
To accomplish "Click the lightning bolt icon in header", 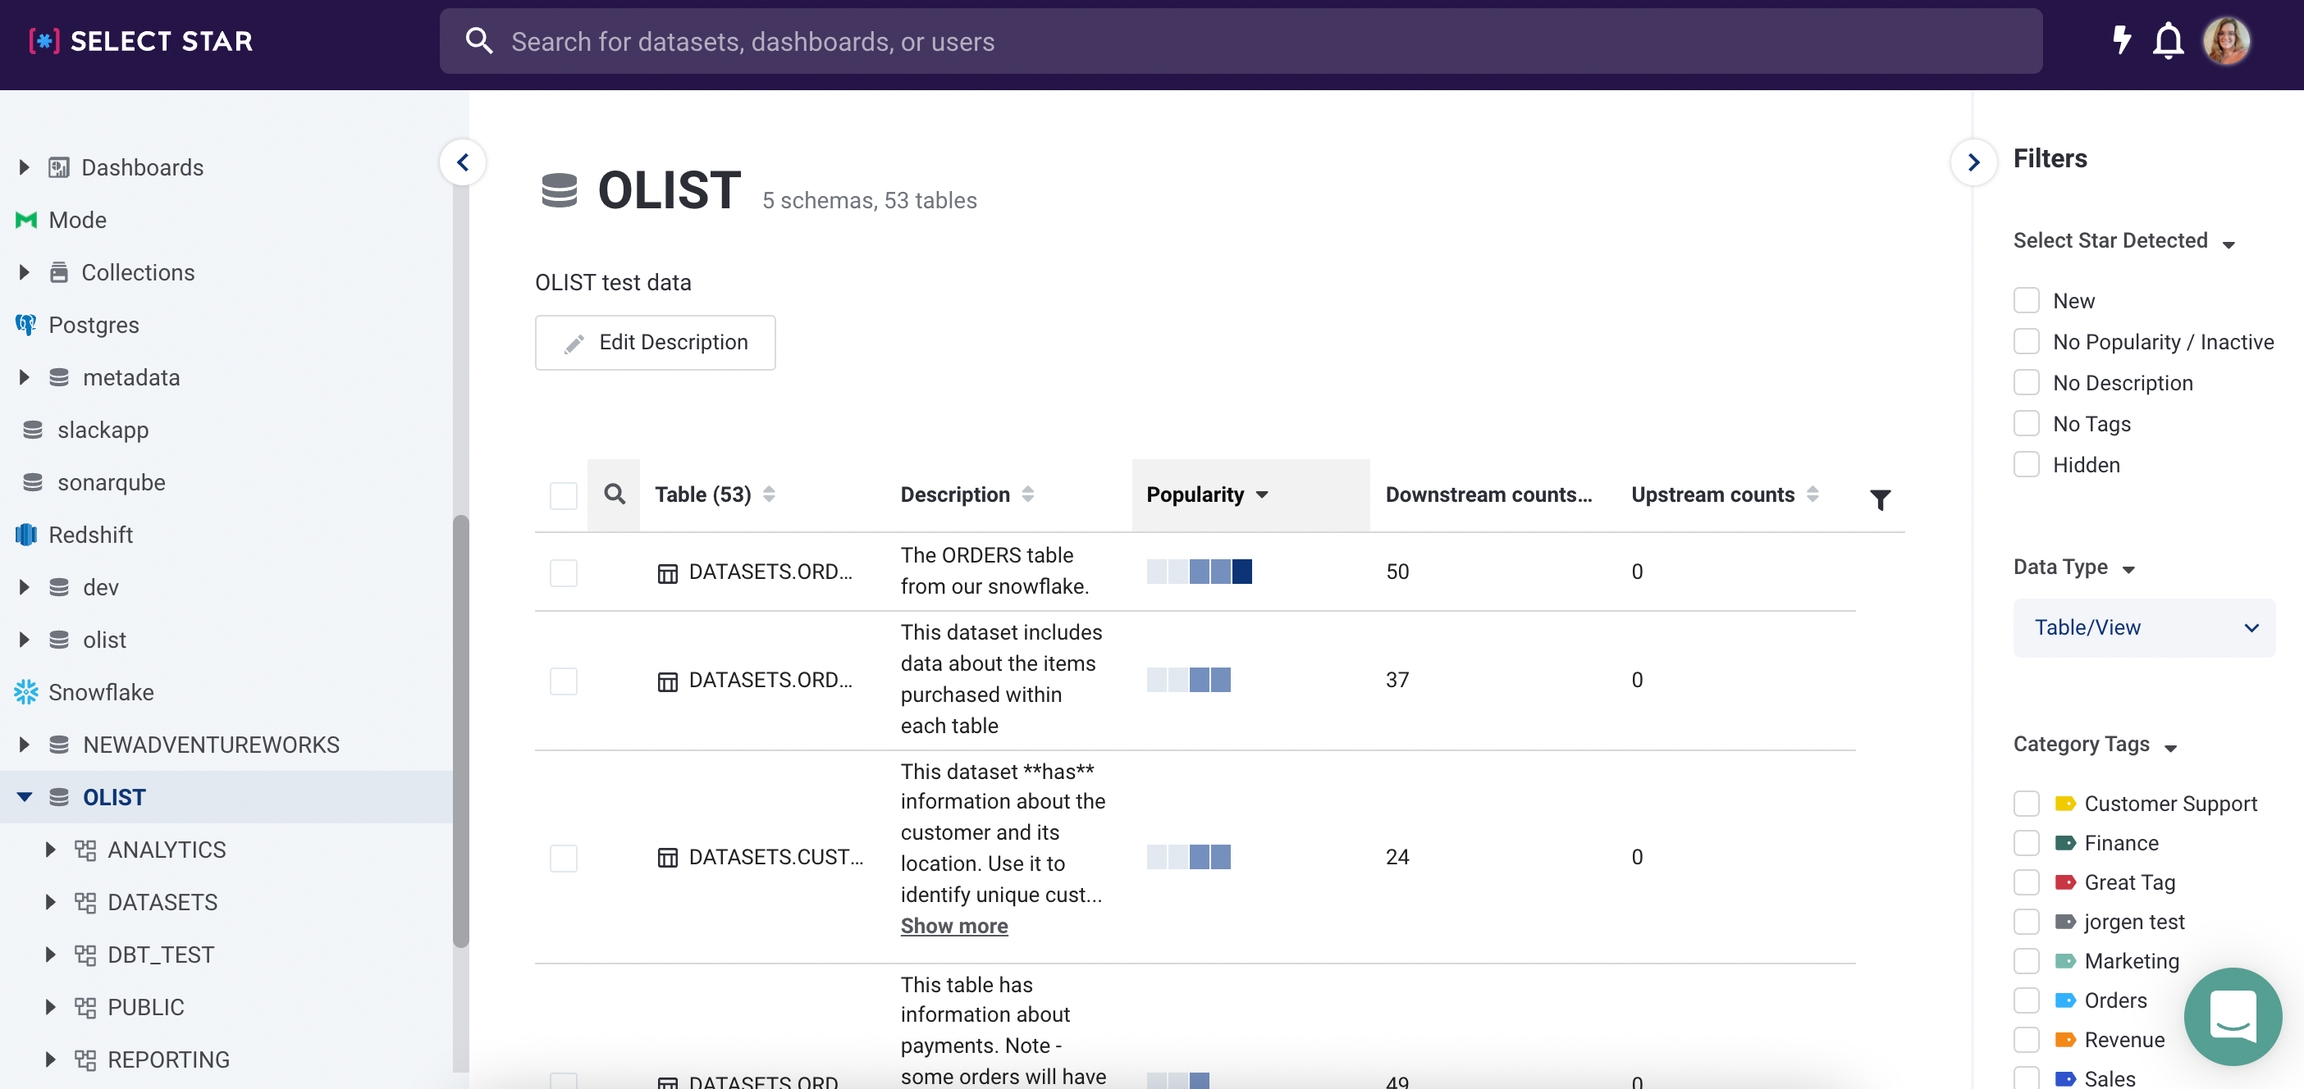I will pyautogui.click(x=2121, y=41).
